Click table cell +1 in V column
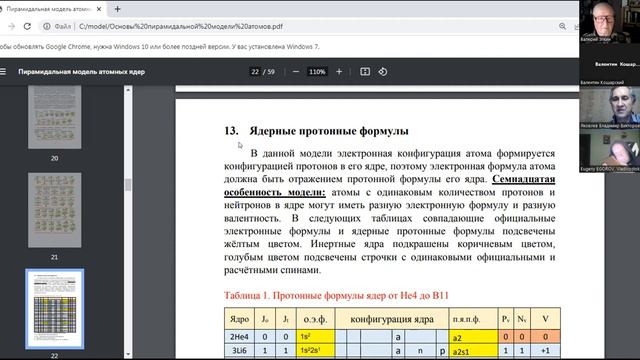 [x=545, y=351]
